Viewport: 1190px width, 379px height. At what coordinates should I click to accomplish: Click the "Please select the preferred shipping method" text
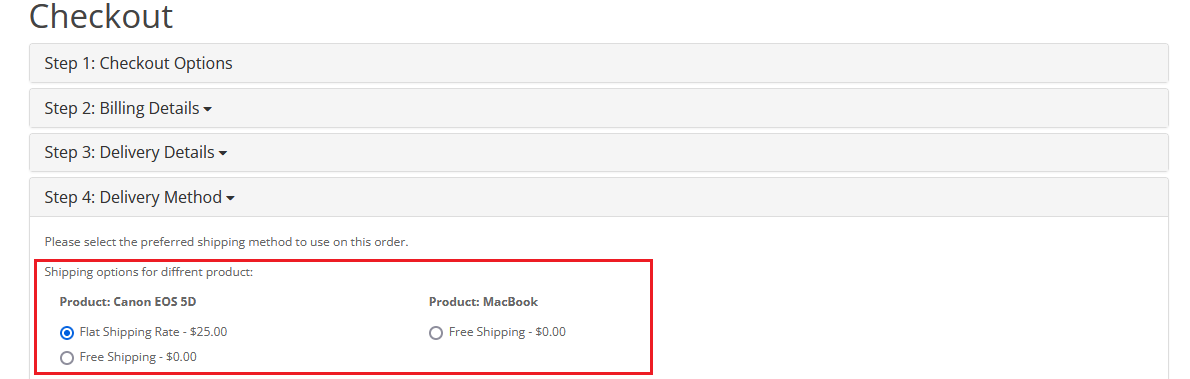pos(226,242)
